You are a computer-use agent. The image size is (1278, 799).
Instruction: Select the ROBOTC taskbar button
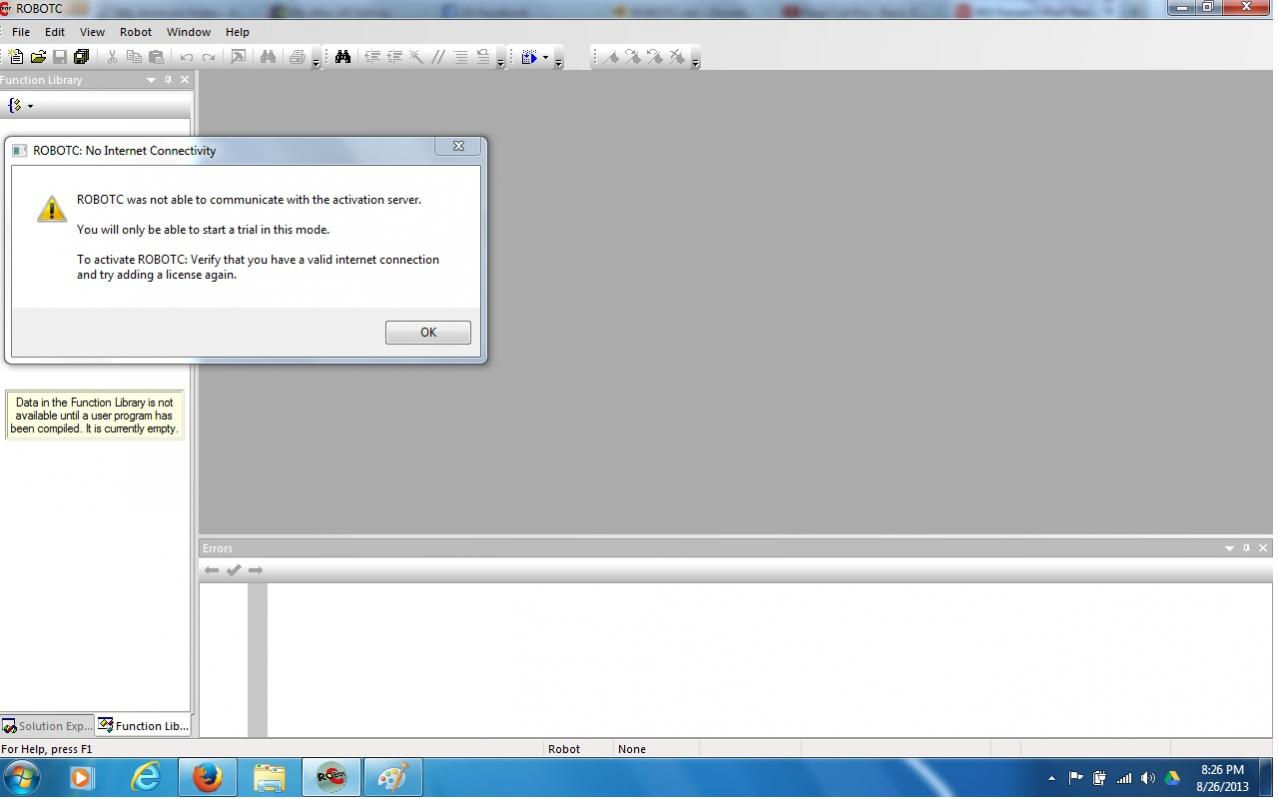coord(331,777)
